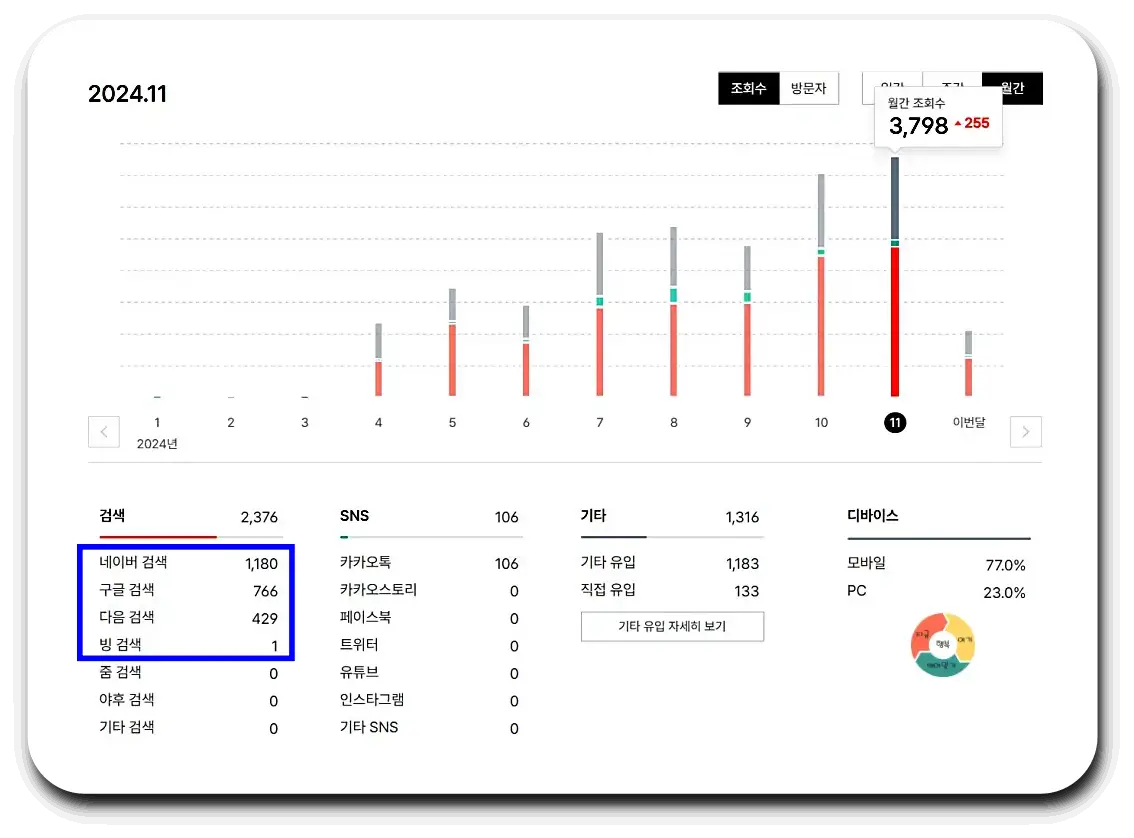Click the October gray bar in the chart
Image resolution: width=1134 pixels, height=838 pixels.
pos(820,210)
